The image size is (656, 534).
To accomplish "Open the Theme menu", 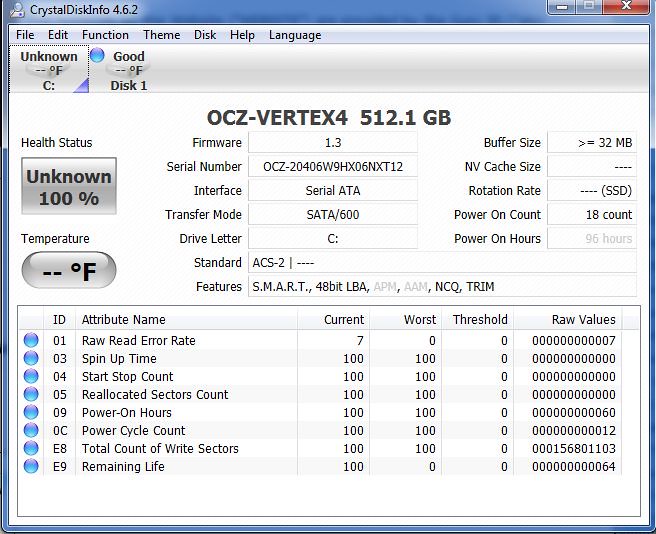I will click(161, 35).
